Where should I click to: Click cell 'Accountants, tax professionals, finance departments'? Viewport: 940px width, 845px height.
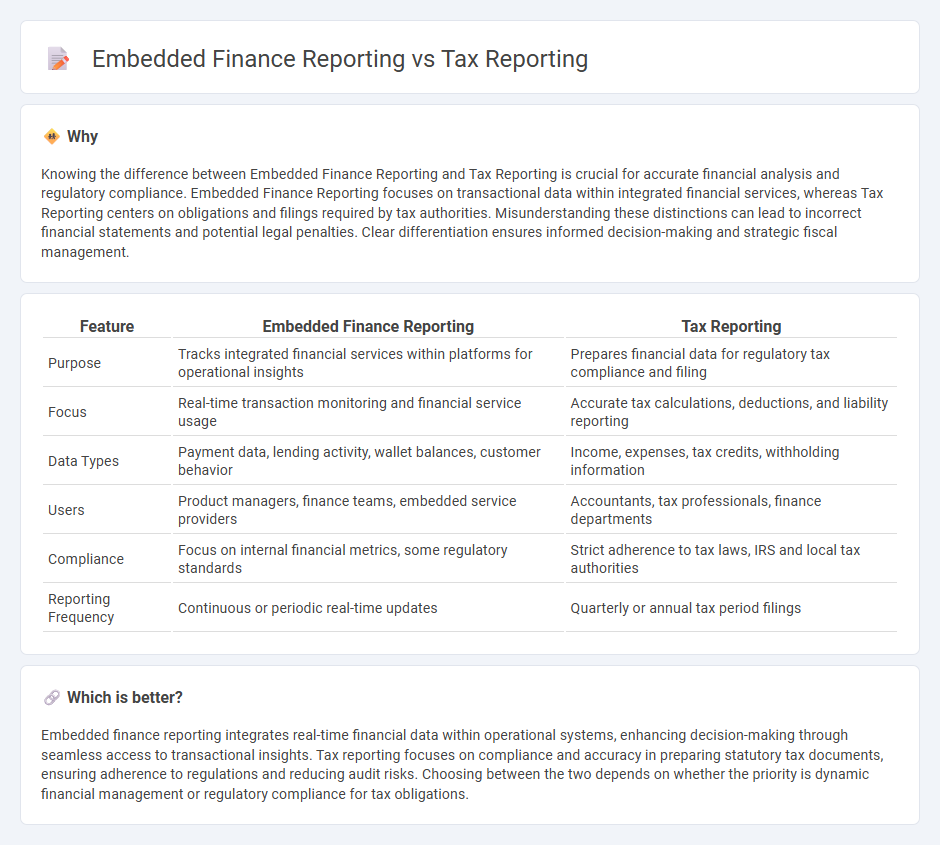click(731, 510)
